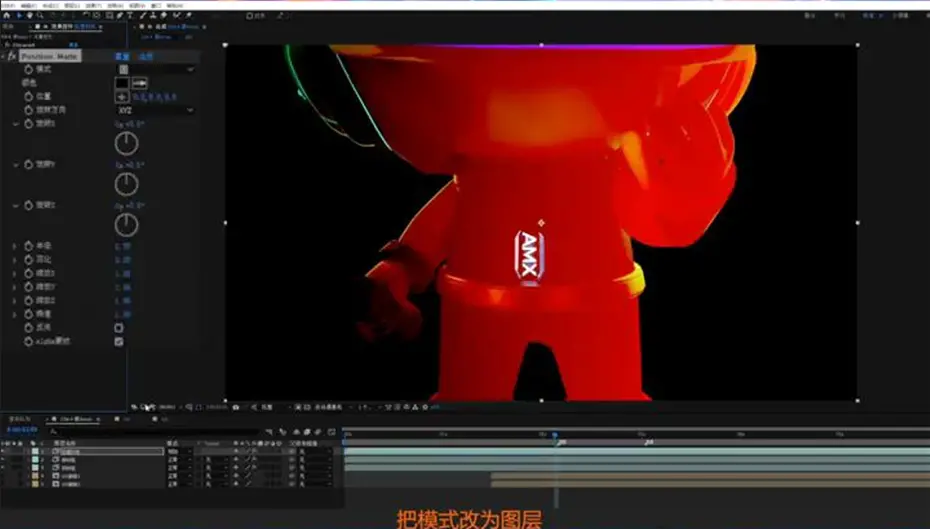Image resolution: width=930 pixels, height=529 pixels.
Task: Click the blue current-time indicator on timeline
Action: pos(556,435)
